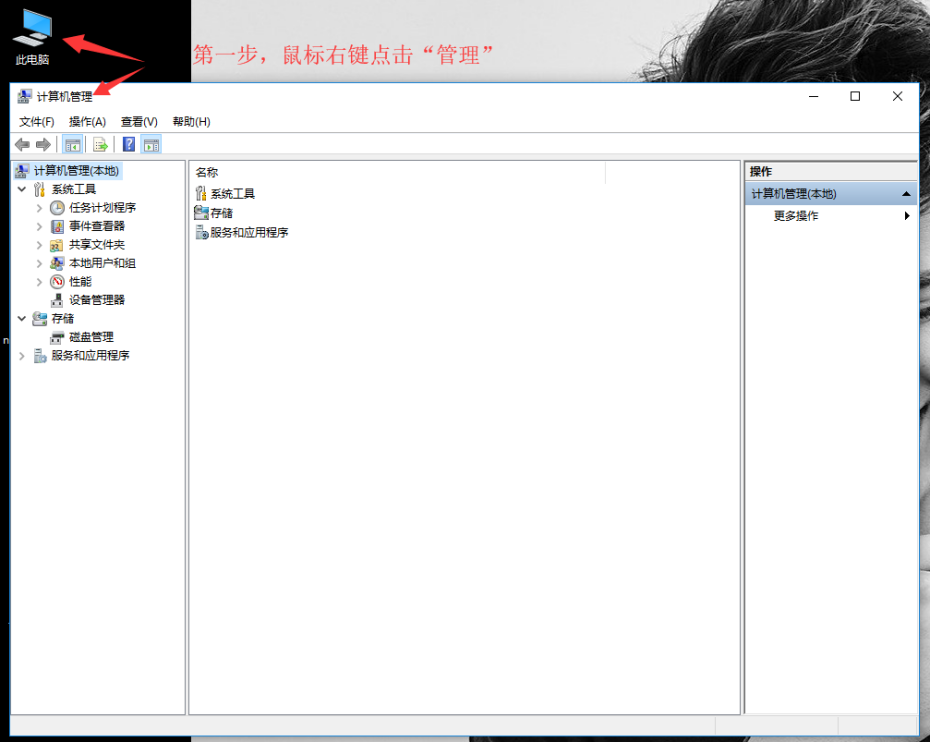The image size is (931, 742).
Task: Click the 共享文件夹 icon in tree
Action: [x=56, y=245]
